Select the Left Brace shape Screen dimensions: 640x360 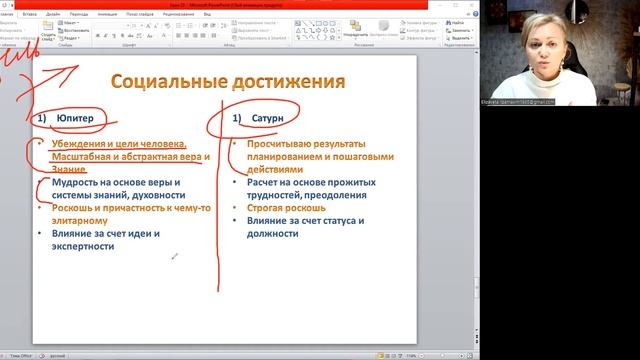pos(319,38)
